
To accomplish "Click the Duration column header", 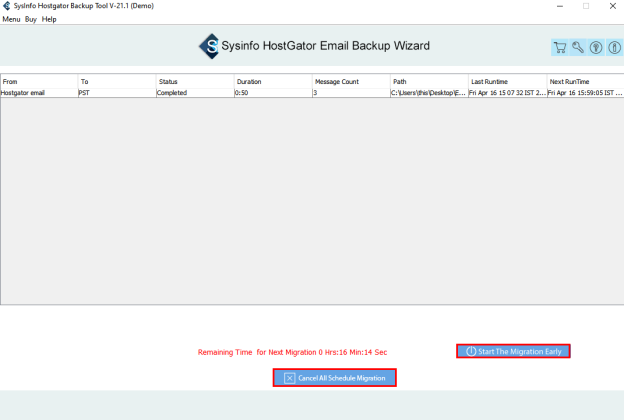I will coord(273,82).
